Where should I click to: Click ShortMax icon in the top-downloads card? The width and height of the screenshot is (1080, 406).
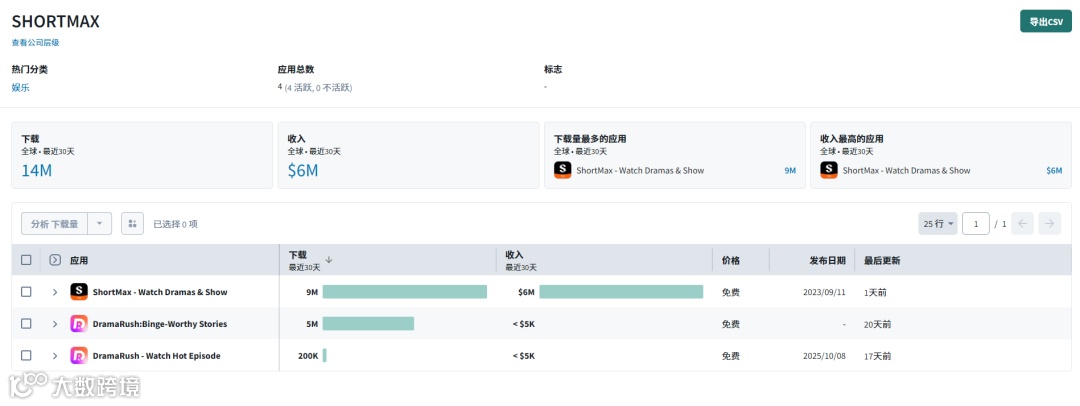(563, 170)
